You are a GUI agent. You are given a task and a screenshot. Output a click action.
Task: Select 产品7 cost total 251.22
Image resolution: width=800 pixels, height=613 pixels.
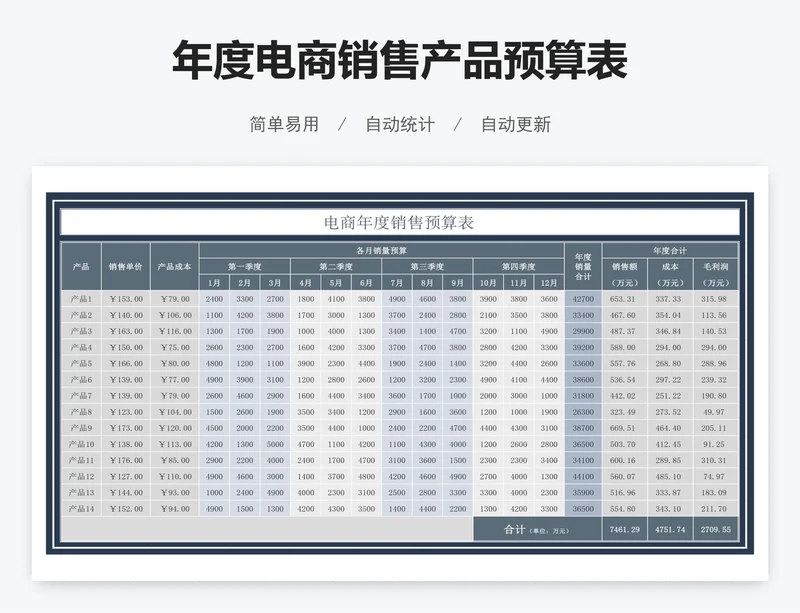pyautogui.click(x=670, y=396)
